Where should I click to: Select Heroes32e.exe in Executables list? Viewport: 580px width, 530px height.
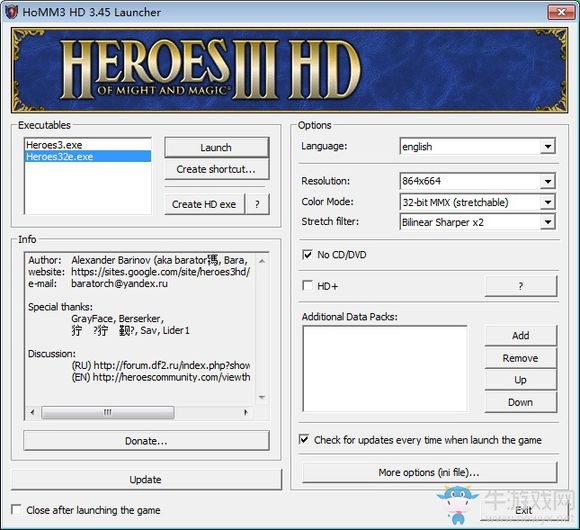click(88, 156)
